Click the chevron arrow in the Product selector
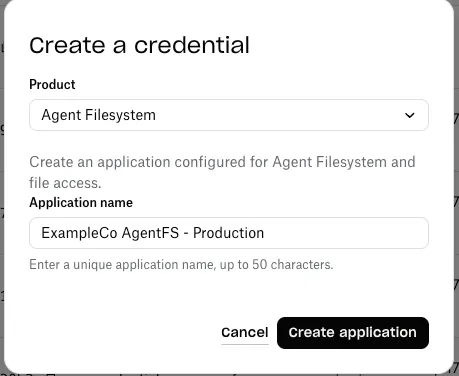 point(409,115)
